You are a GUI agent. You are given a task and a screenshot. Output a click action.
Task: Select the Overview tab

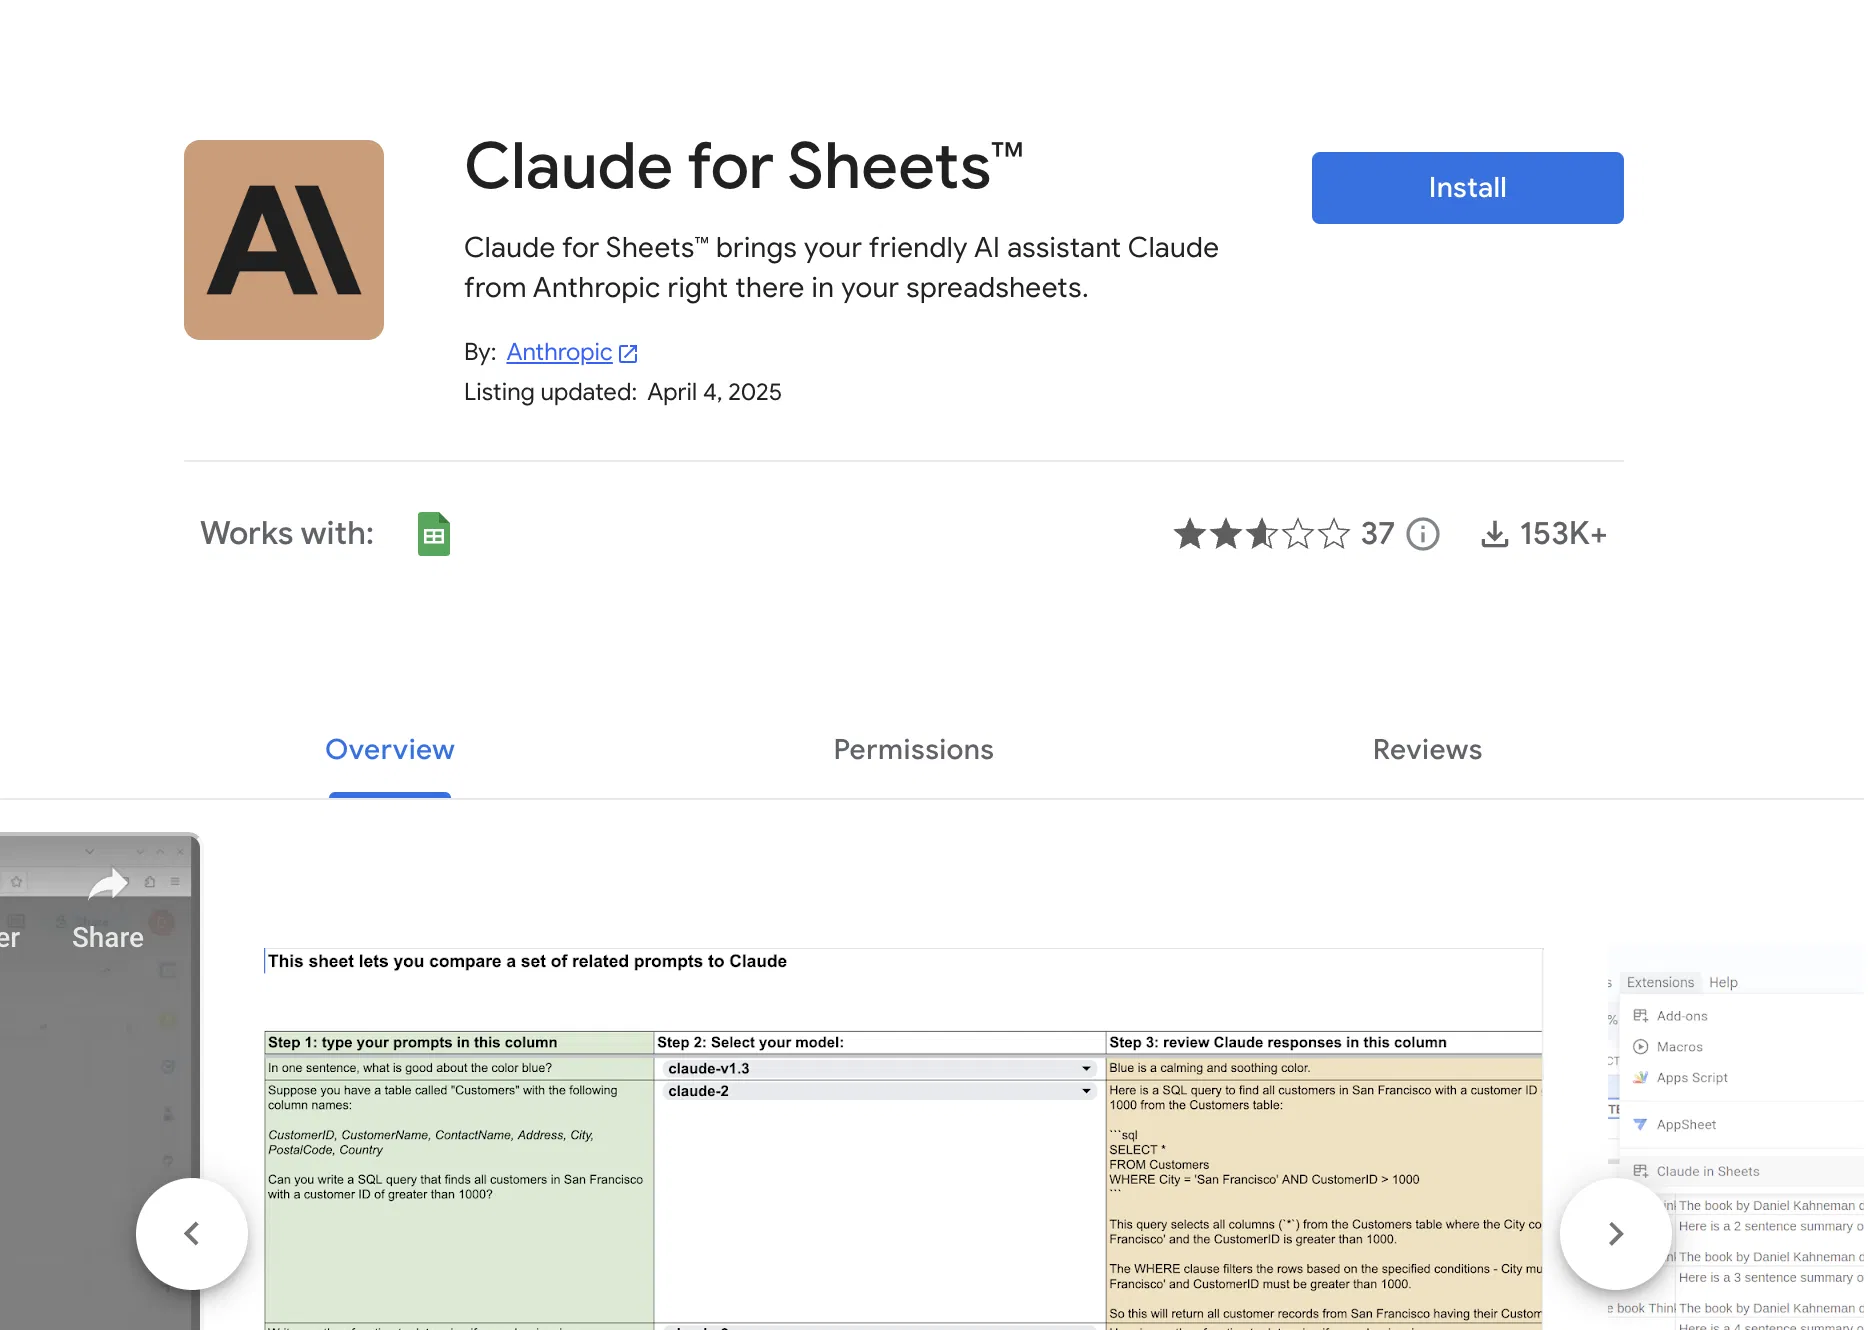coord(389,749)
